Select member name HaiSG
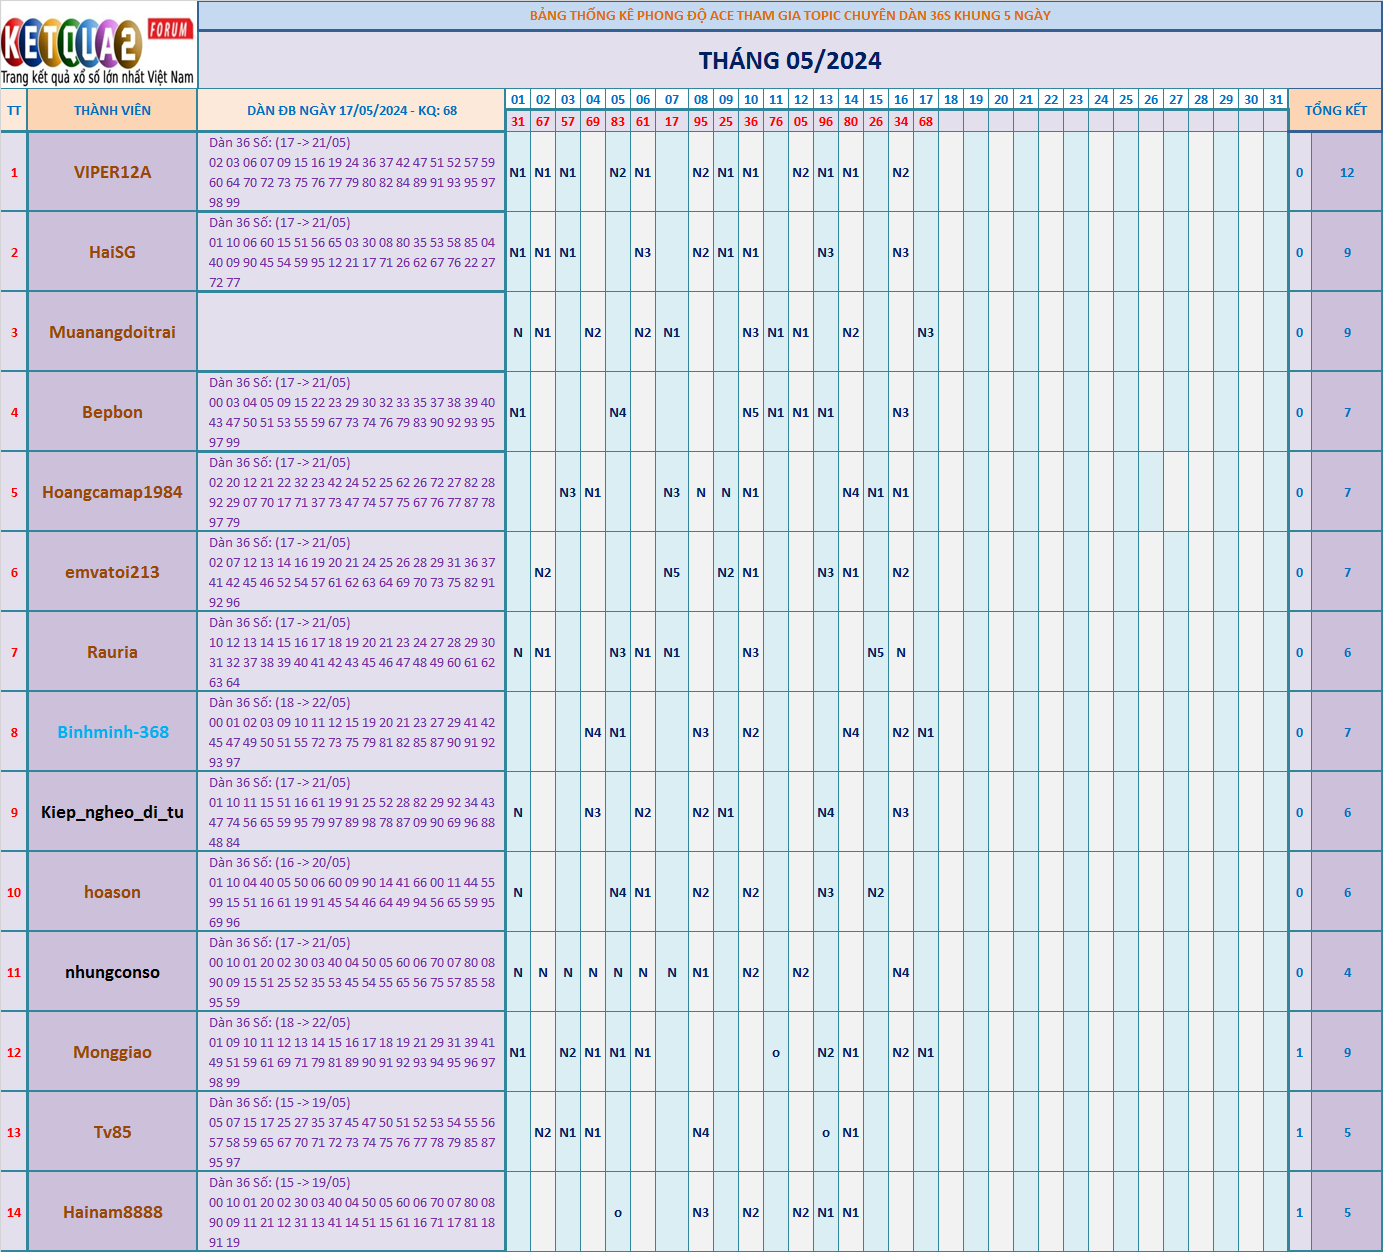This screenshot has width=1383, height=1252. coord(112,252)
